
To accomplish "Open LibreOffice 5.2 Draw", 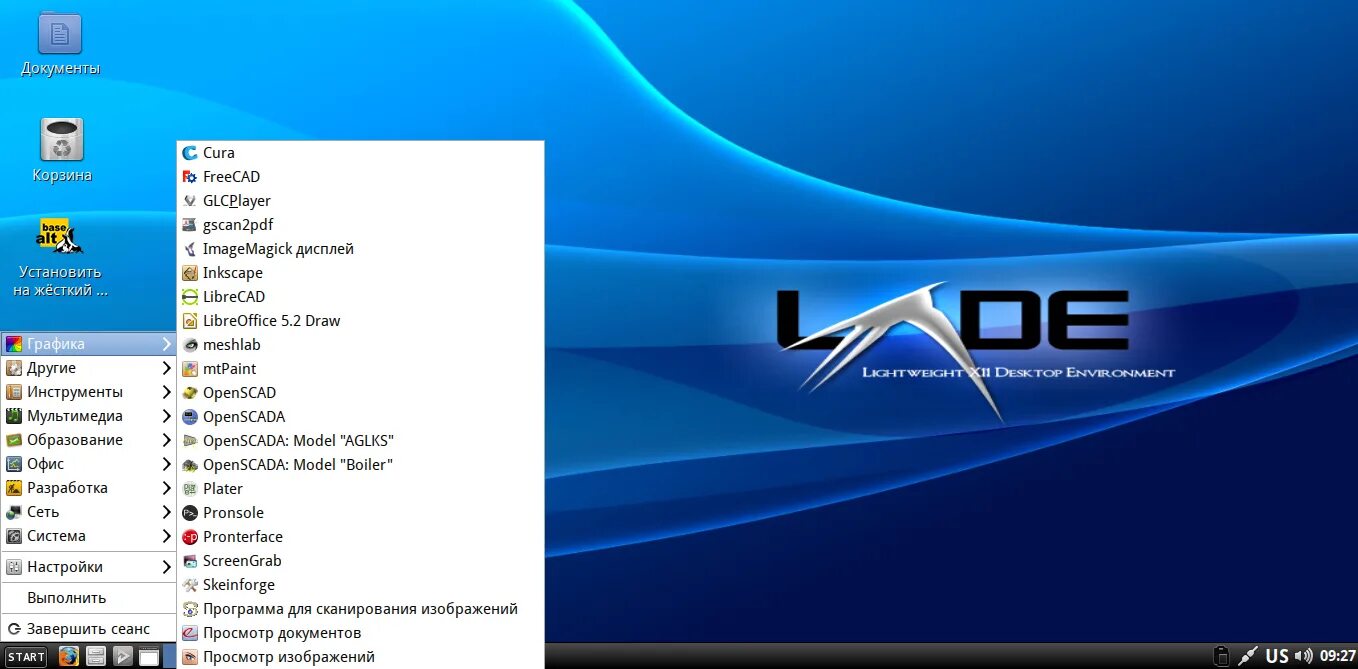I will (x=360, y=321).
